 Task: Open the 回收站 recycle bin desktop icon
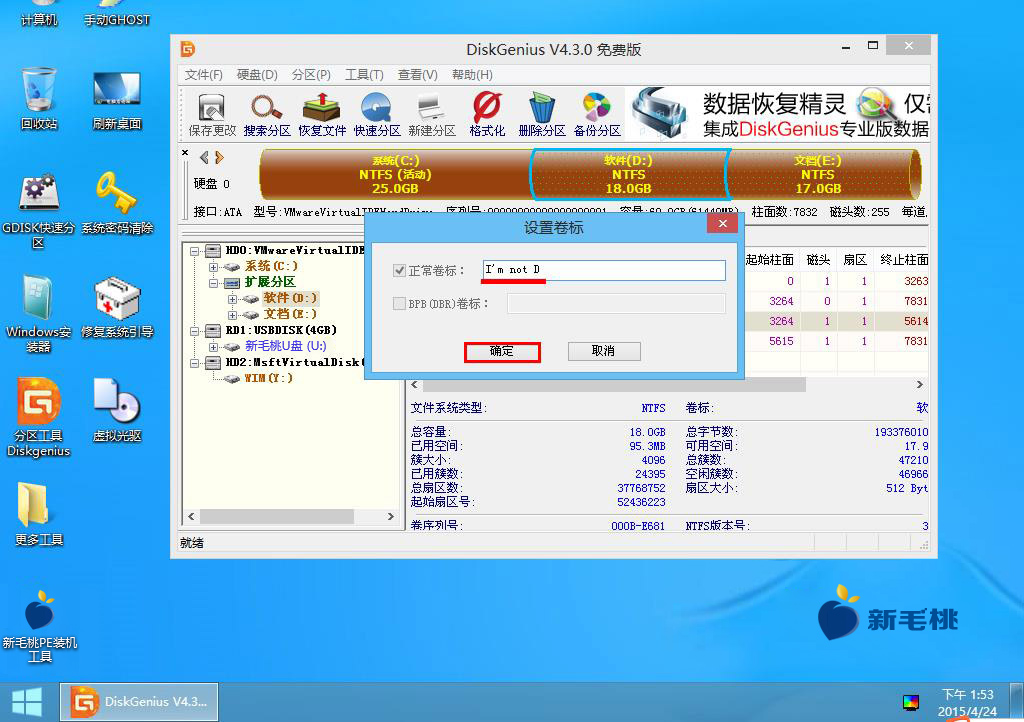[x=39, y=98]
